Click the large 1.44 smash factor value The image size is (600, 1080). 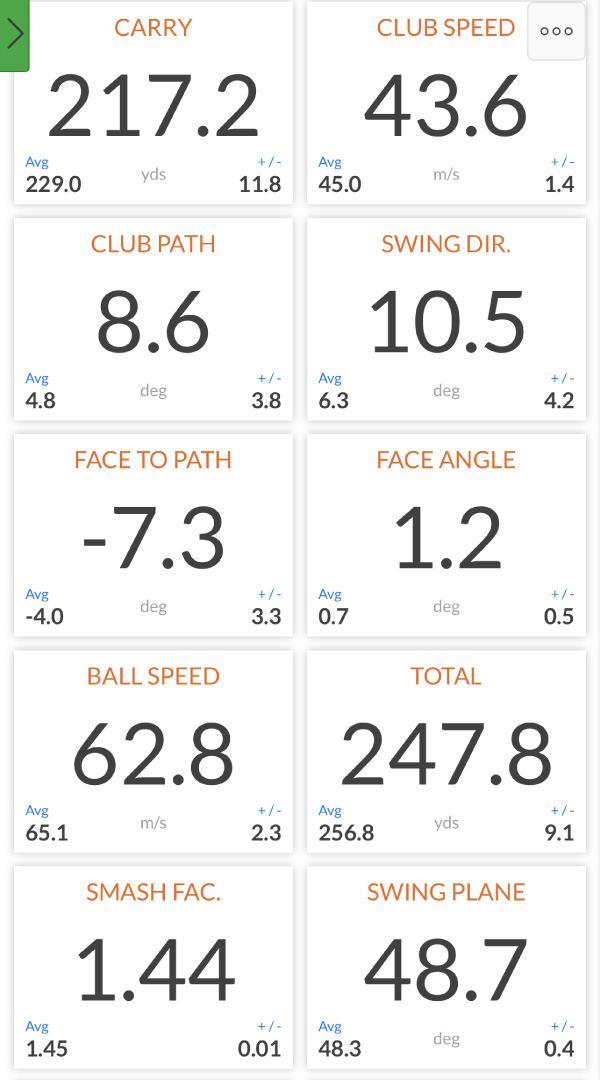point(155,971)
